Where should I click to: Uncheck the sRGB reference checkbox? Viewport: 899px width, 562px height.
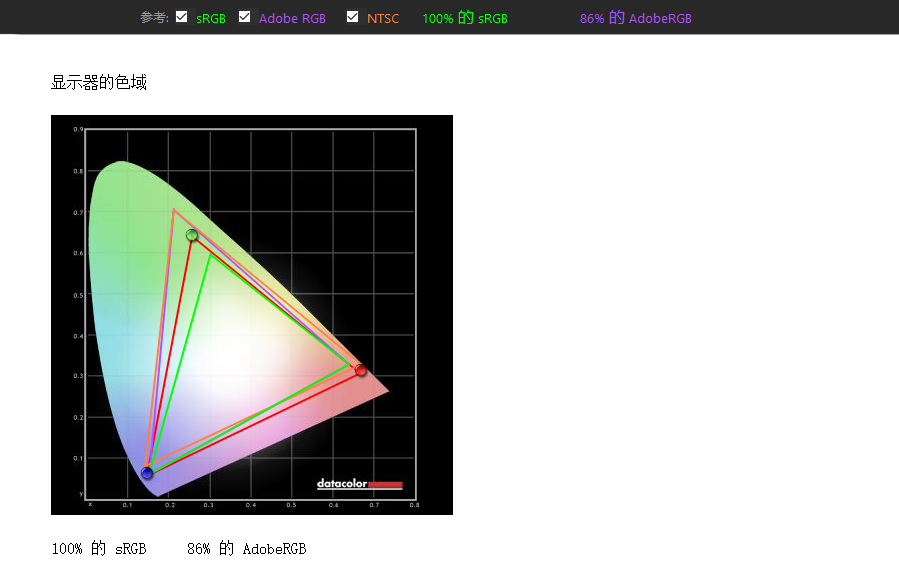tap(181, 17)
